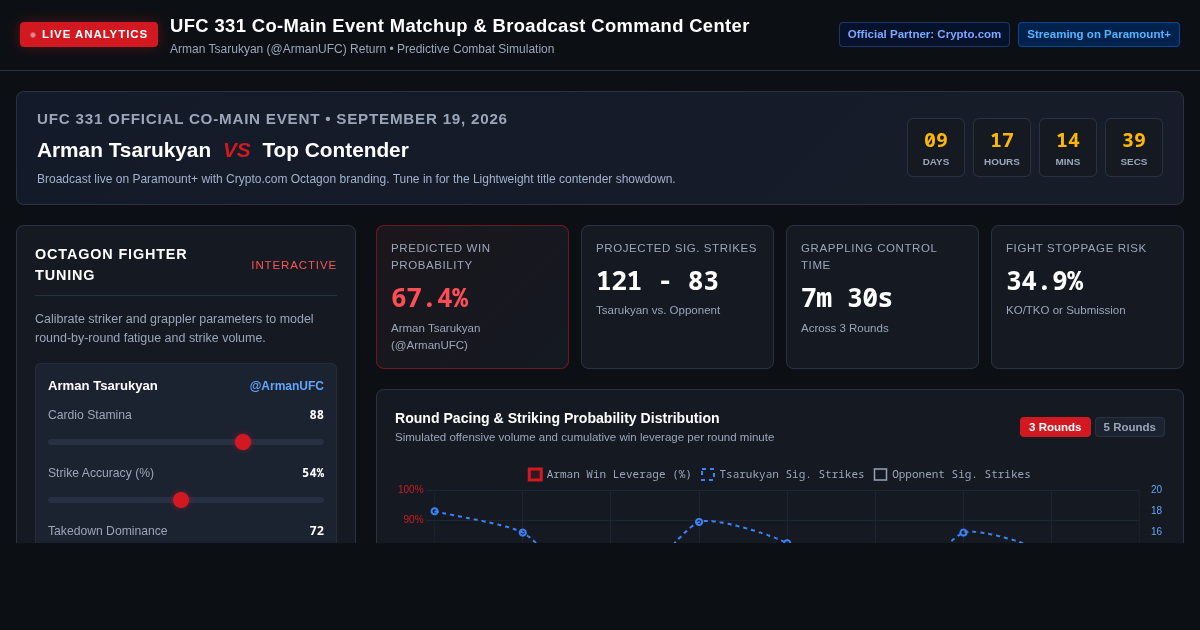Click the 67.4% win probability value
The image size is (1200, 630).
(x=429, y=298)
